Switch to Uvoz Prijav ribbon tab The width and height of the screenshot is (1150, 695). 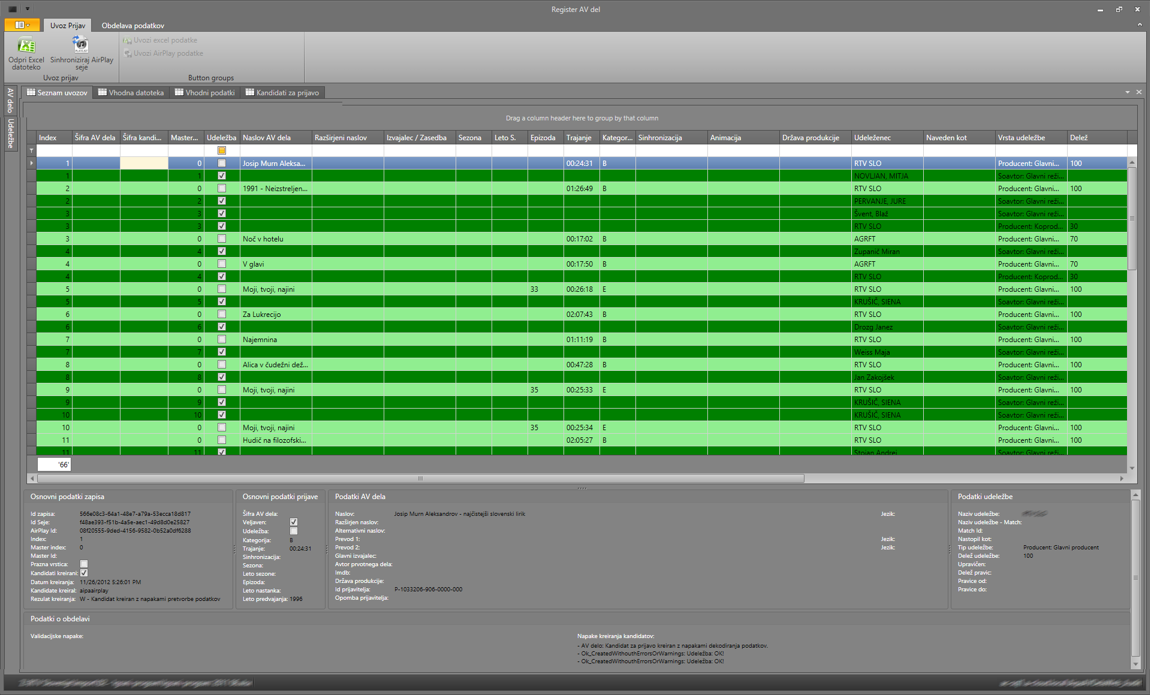(x=67, y=26)
